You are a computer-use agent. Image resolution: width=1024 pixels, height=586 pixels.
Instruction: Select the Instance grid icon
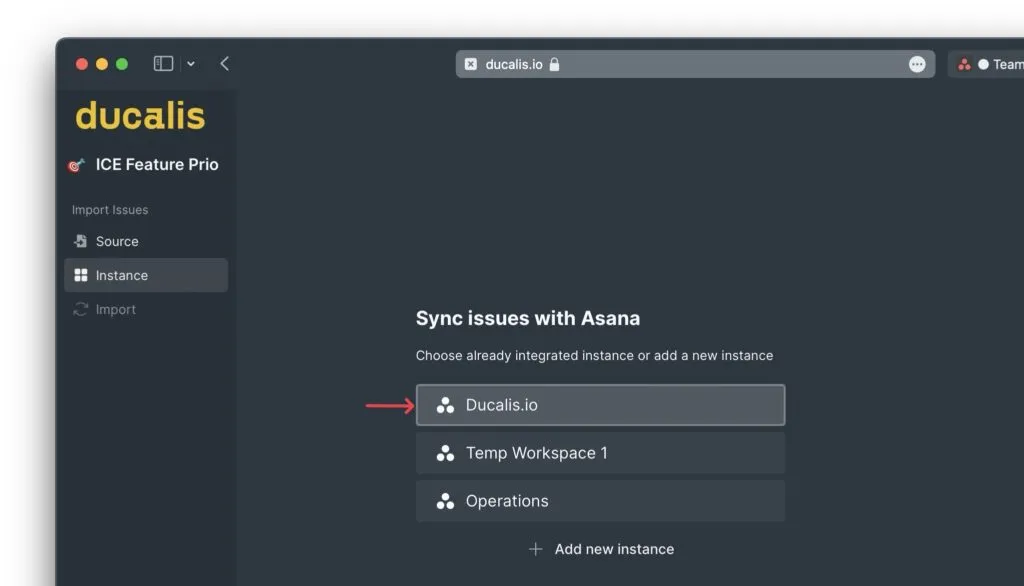(x=81, y=276)
